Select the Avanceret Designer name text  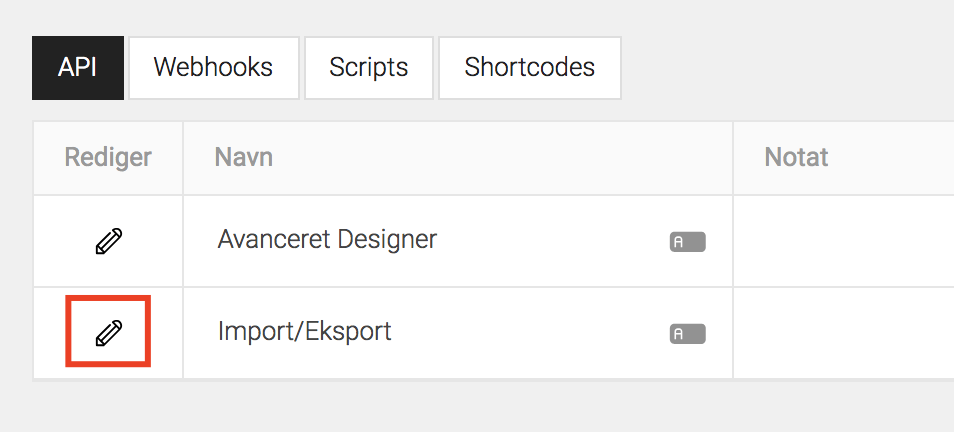[x=327, y=239]
